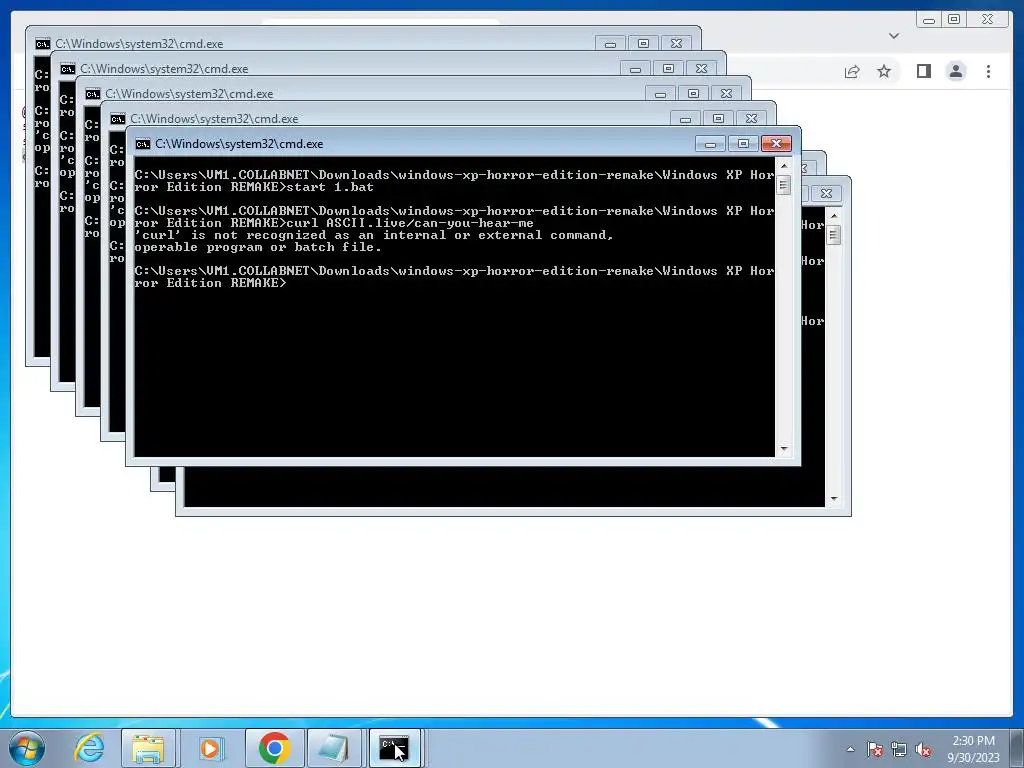
Task: Expand Chrome tab search chevron
Action: point(894,36)
